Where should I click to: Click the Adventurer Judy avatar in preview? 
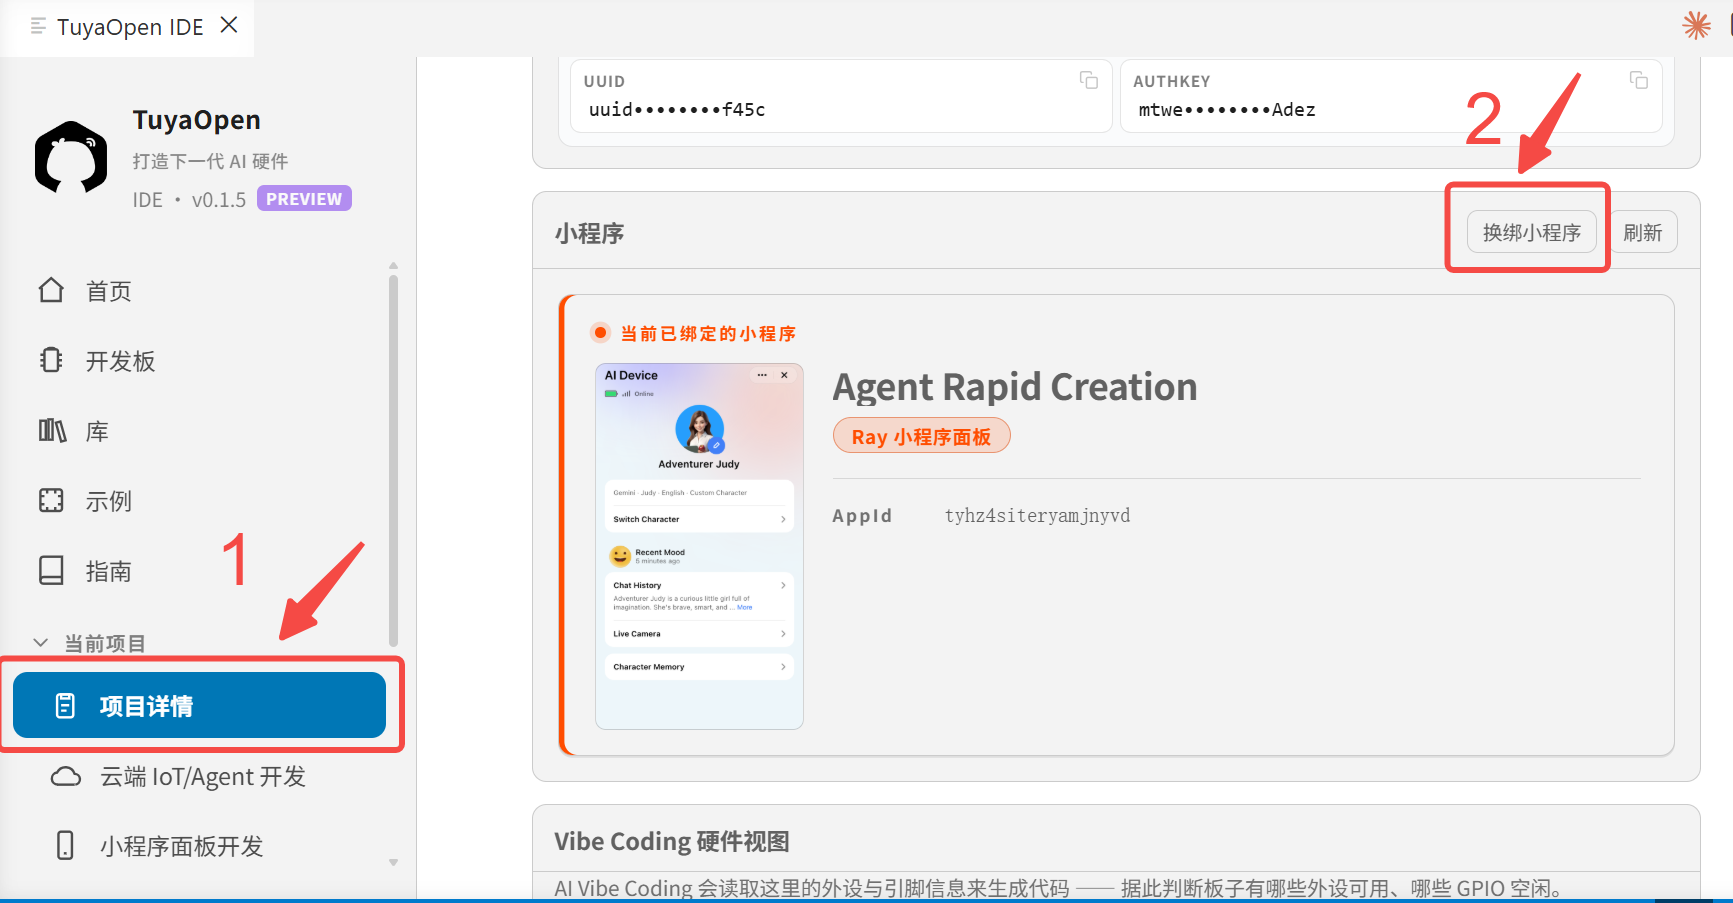pyautogui.click(x=699, y=430)
